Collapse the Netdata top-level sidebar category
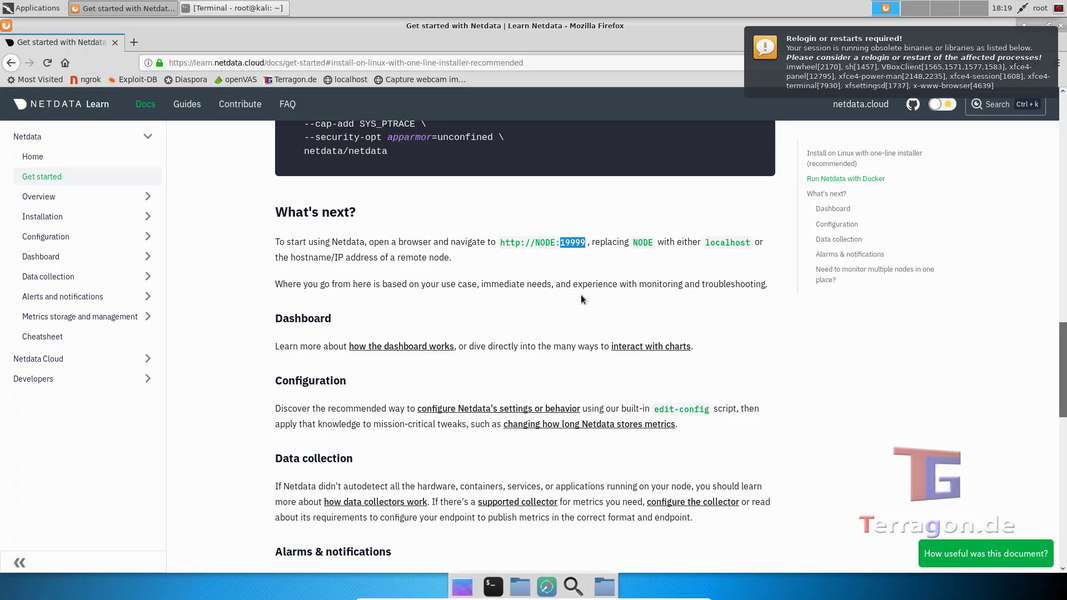The height and width of the screenshot is (600, 1067). pos(148,136)
